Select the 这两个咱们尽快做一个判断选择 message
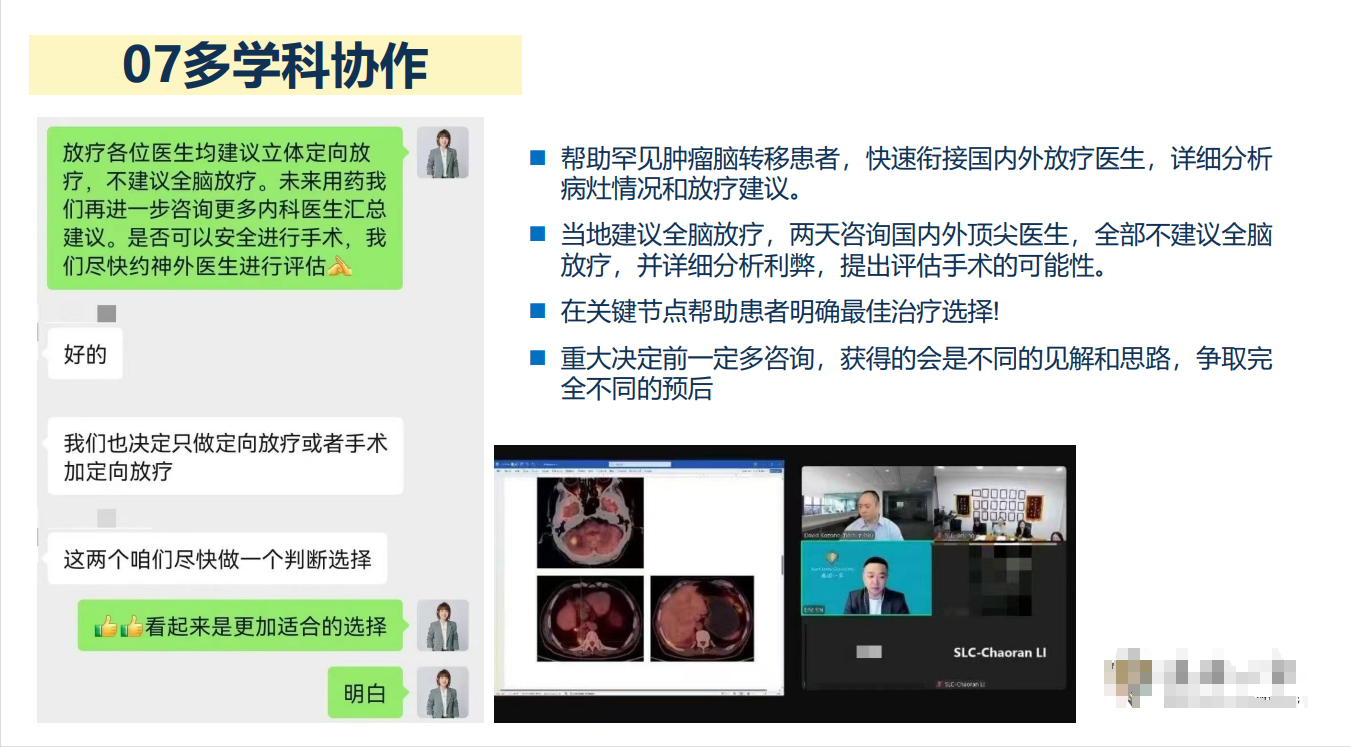Viewport: 1351px width, 747px height. [217, 559]
